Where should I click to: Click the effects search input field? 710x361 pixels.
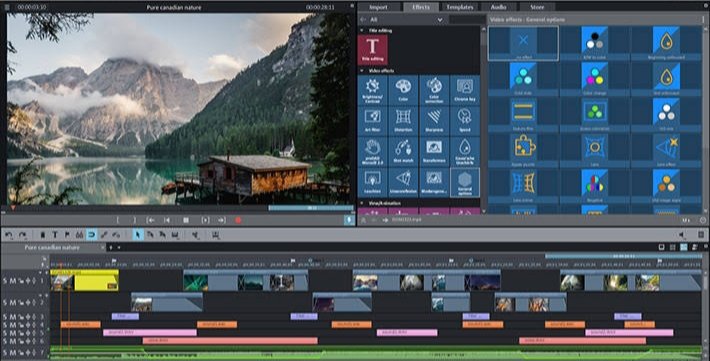click(467, 19)
